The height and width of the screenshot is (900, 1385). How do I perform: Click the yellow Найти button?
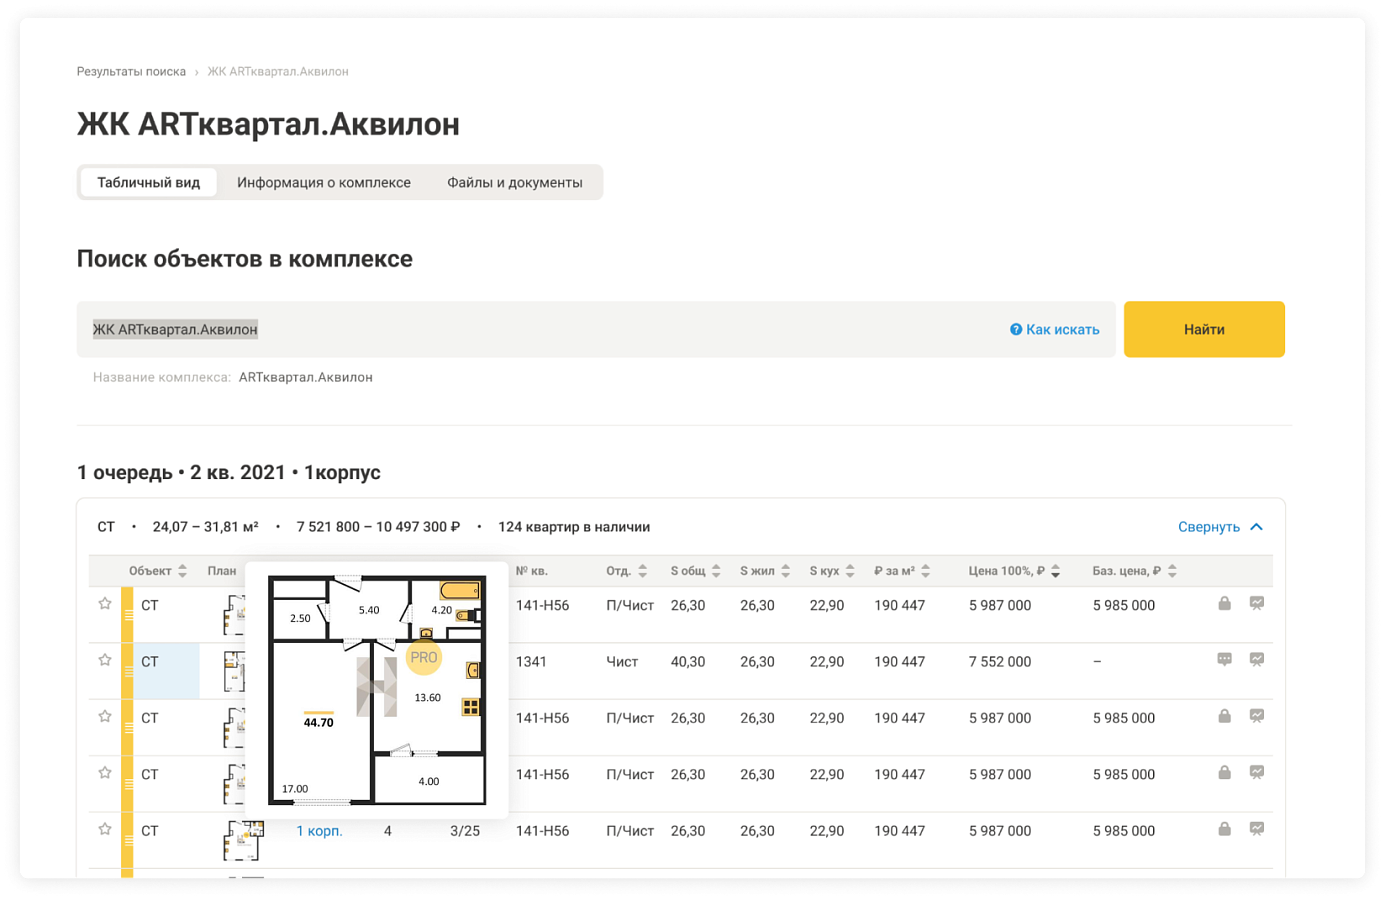(1204, 329)
